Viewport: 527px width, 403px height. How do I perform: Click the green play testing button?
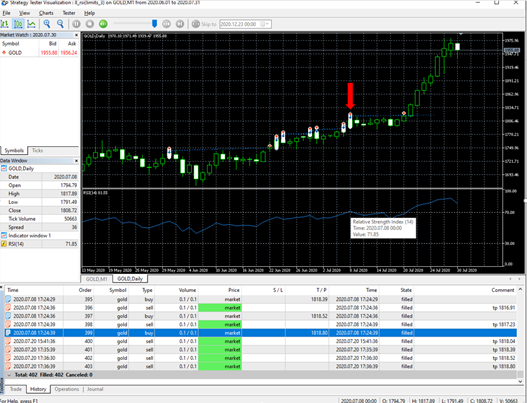pos(103,24)
